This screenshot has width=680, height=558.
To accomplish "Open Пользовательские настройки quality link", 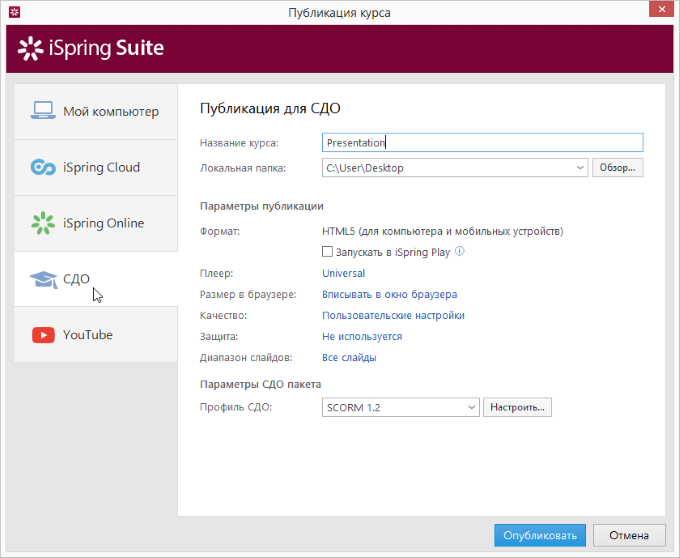I will 393,316.
